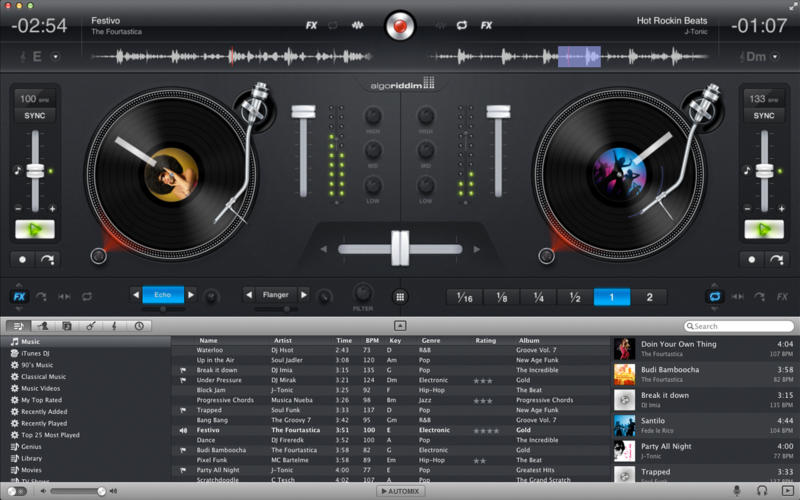800x500 pixels.
Task: Select the 1/4 loop length
Action: click(x=538, y=297)
